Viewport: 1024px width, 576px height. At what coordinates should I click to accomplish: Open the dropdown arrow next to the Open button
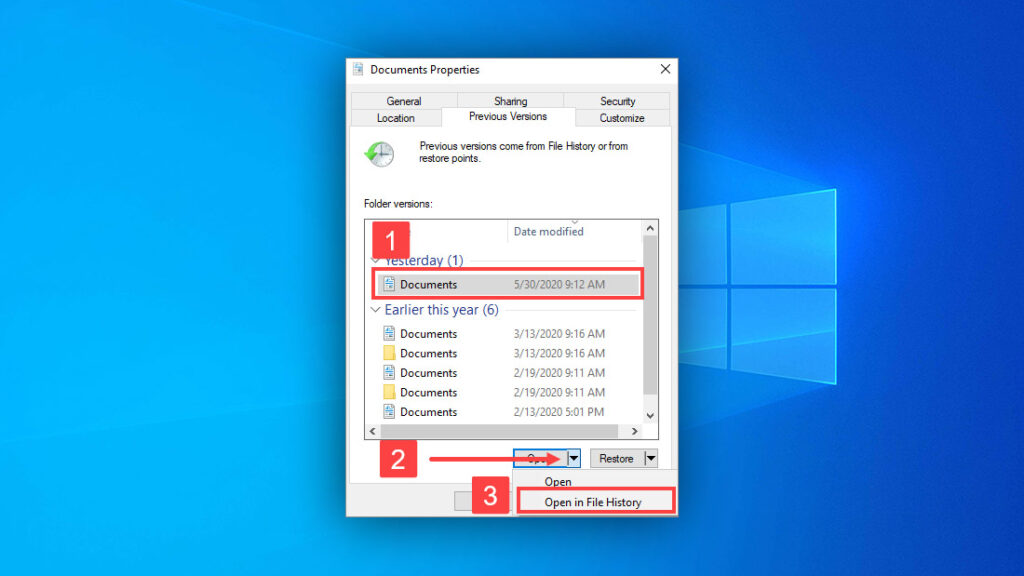tap(572, 457)
